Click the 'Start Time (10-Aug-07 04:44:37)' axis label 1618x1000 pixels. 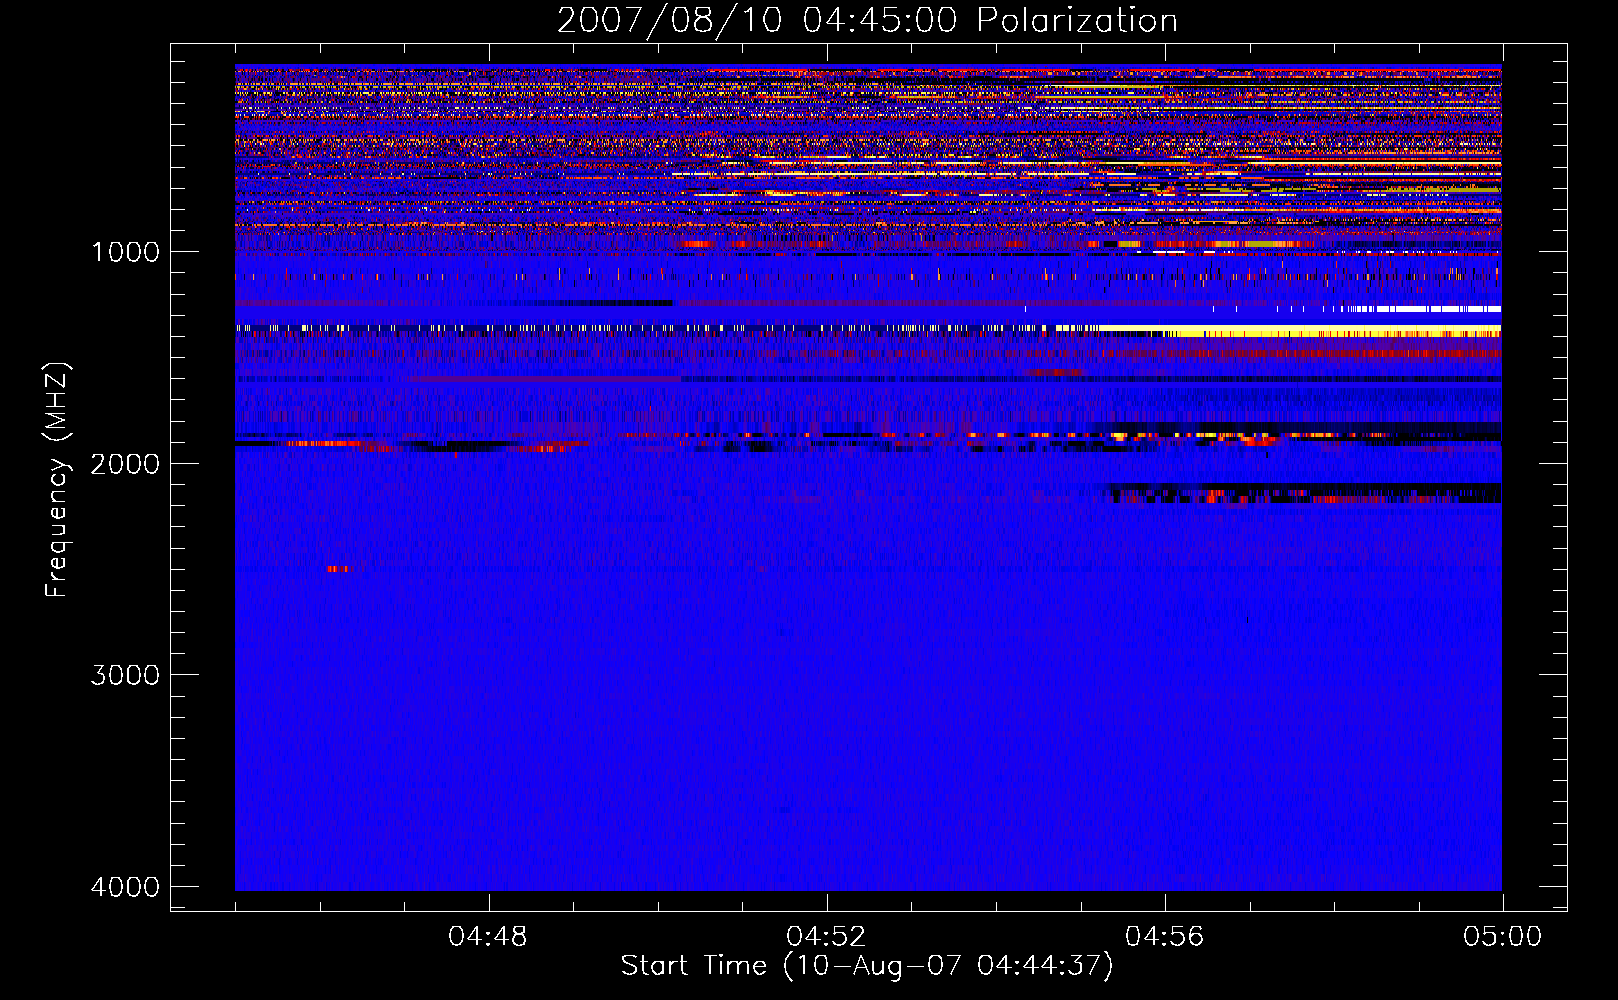tap(867, 966)
